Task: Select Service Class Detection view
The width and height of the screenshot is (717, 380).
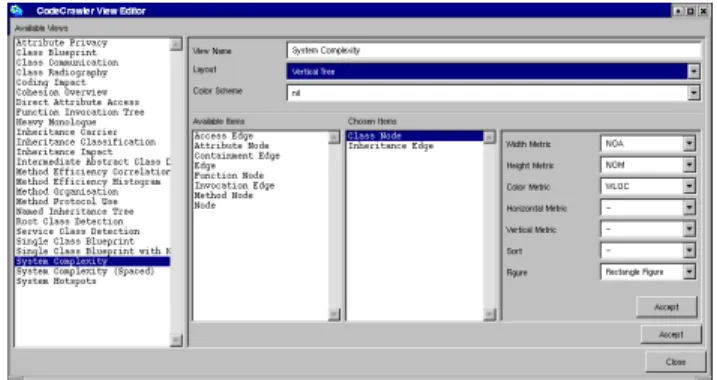Action: [x=77, y=231]
